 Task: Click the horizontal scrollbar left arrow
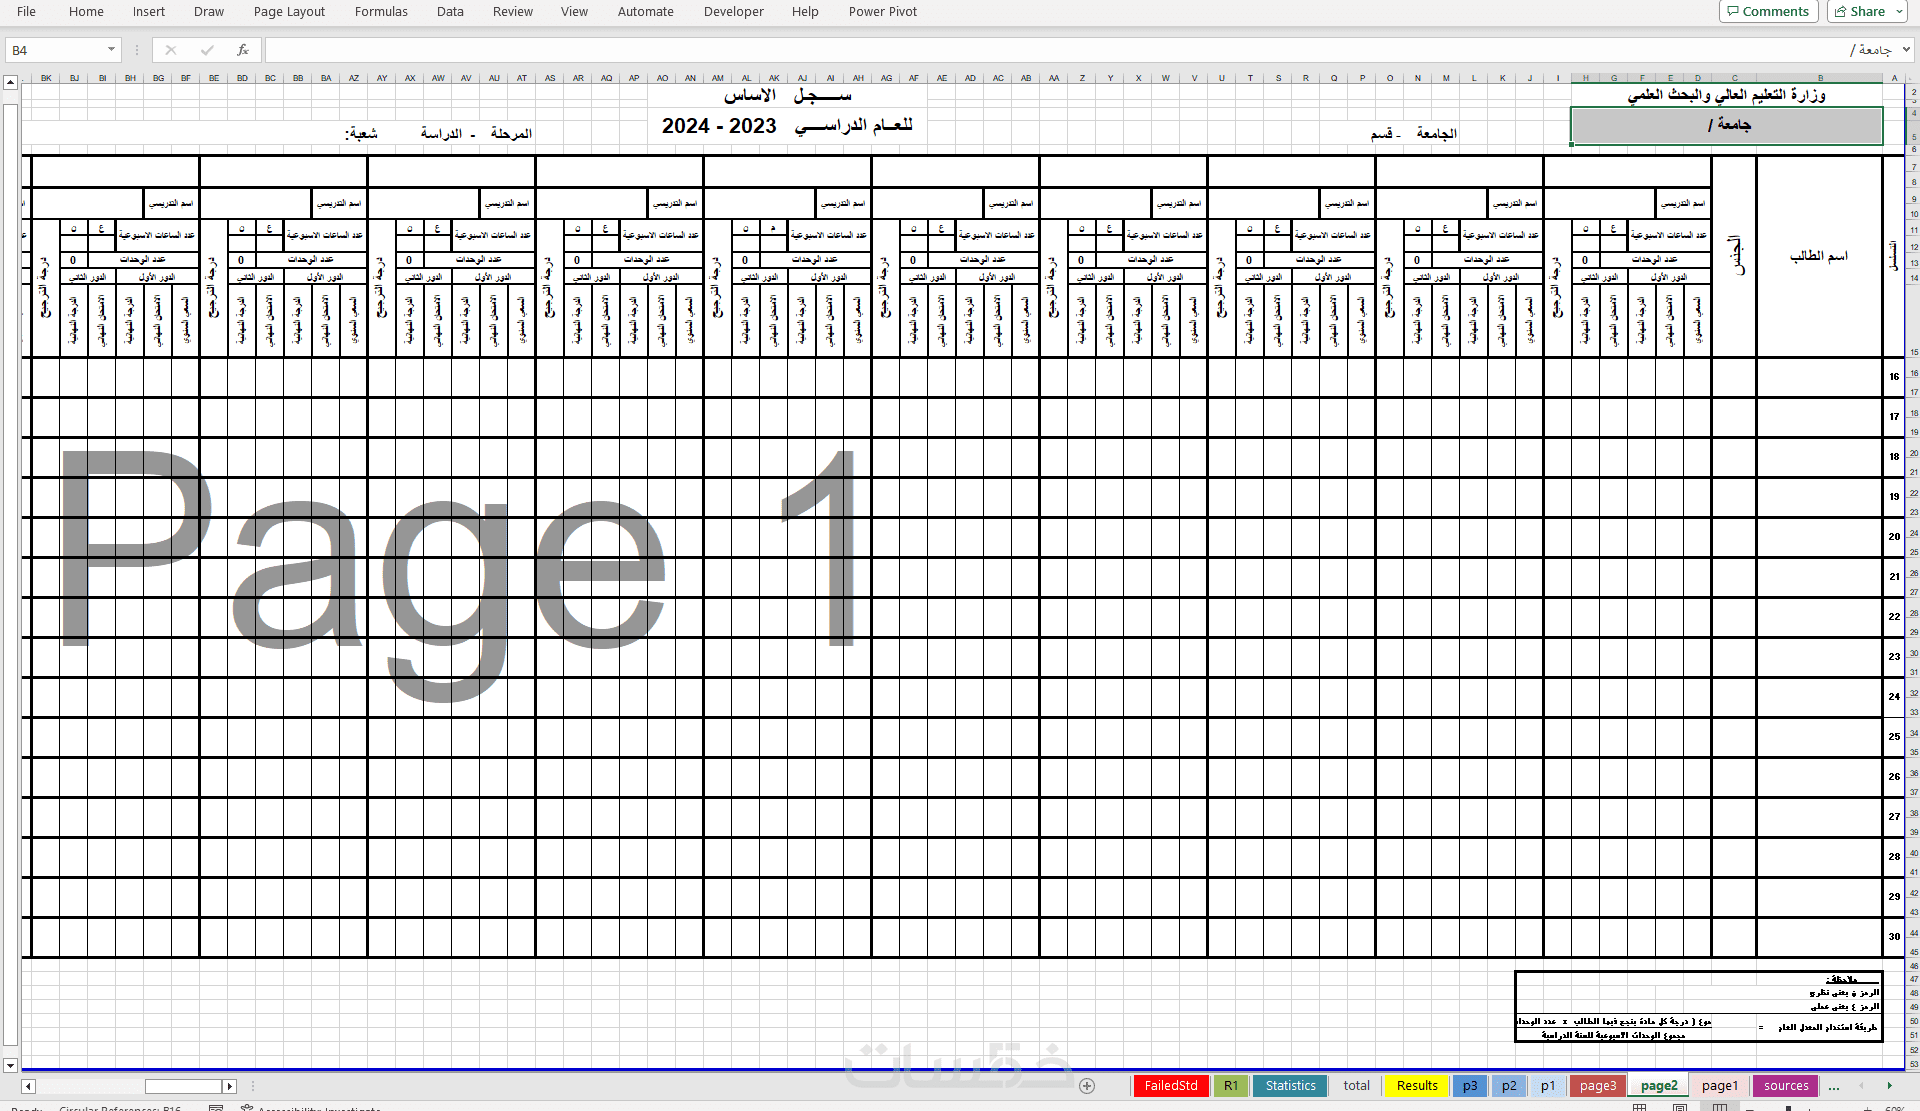[x=28, y=1086]
